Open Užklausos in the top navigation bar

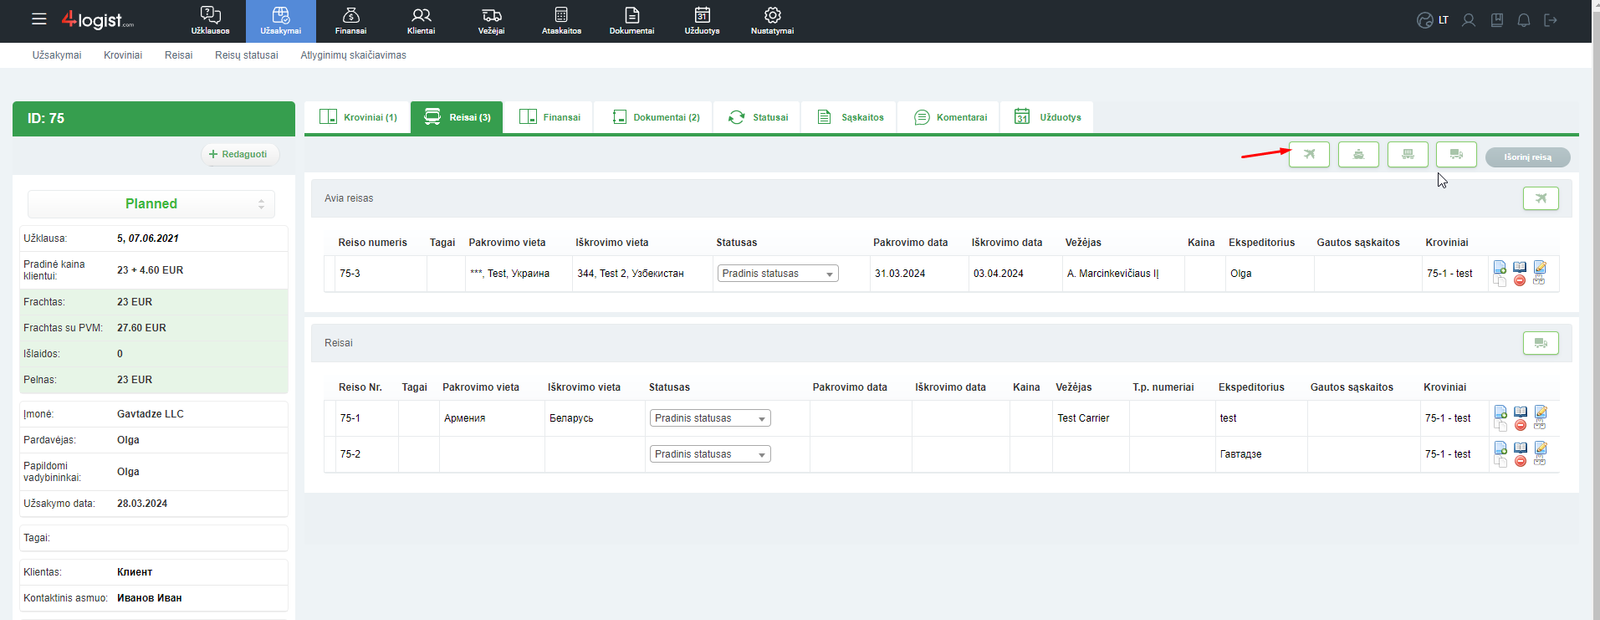210,21
